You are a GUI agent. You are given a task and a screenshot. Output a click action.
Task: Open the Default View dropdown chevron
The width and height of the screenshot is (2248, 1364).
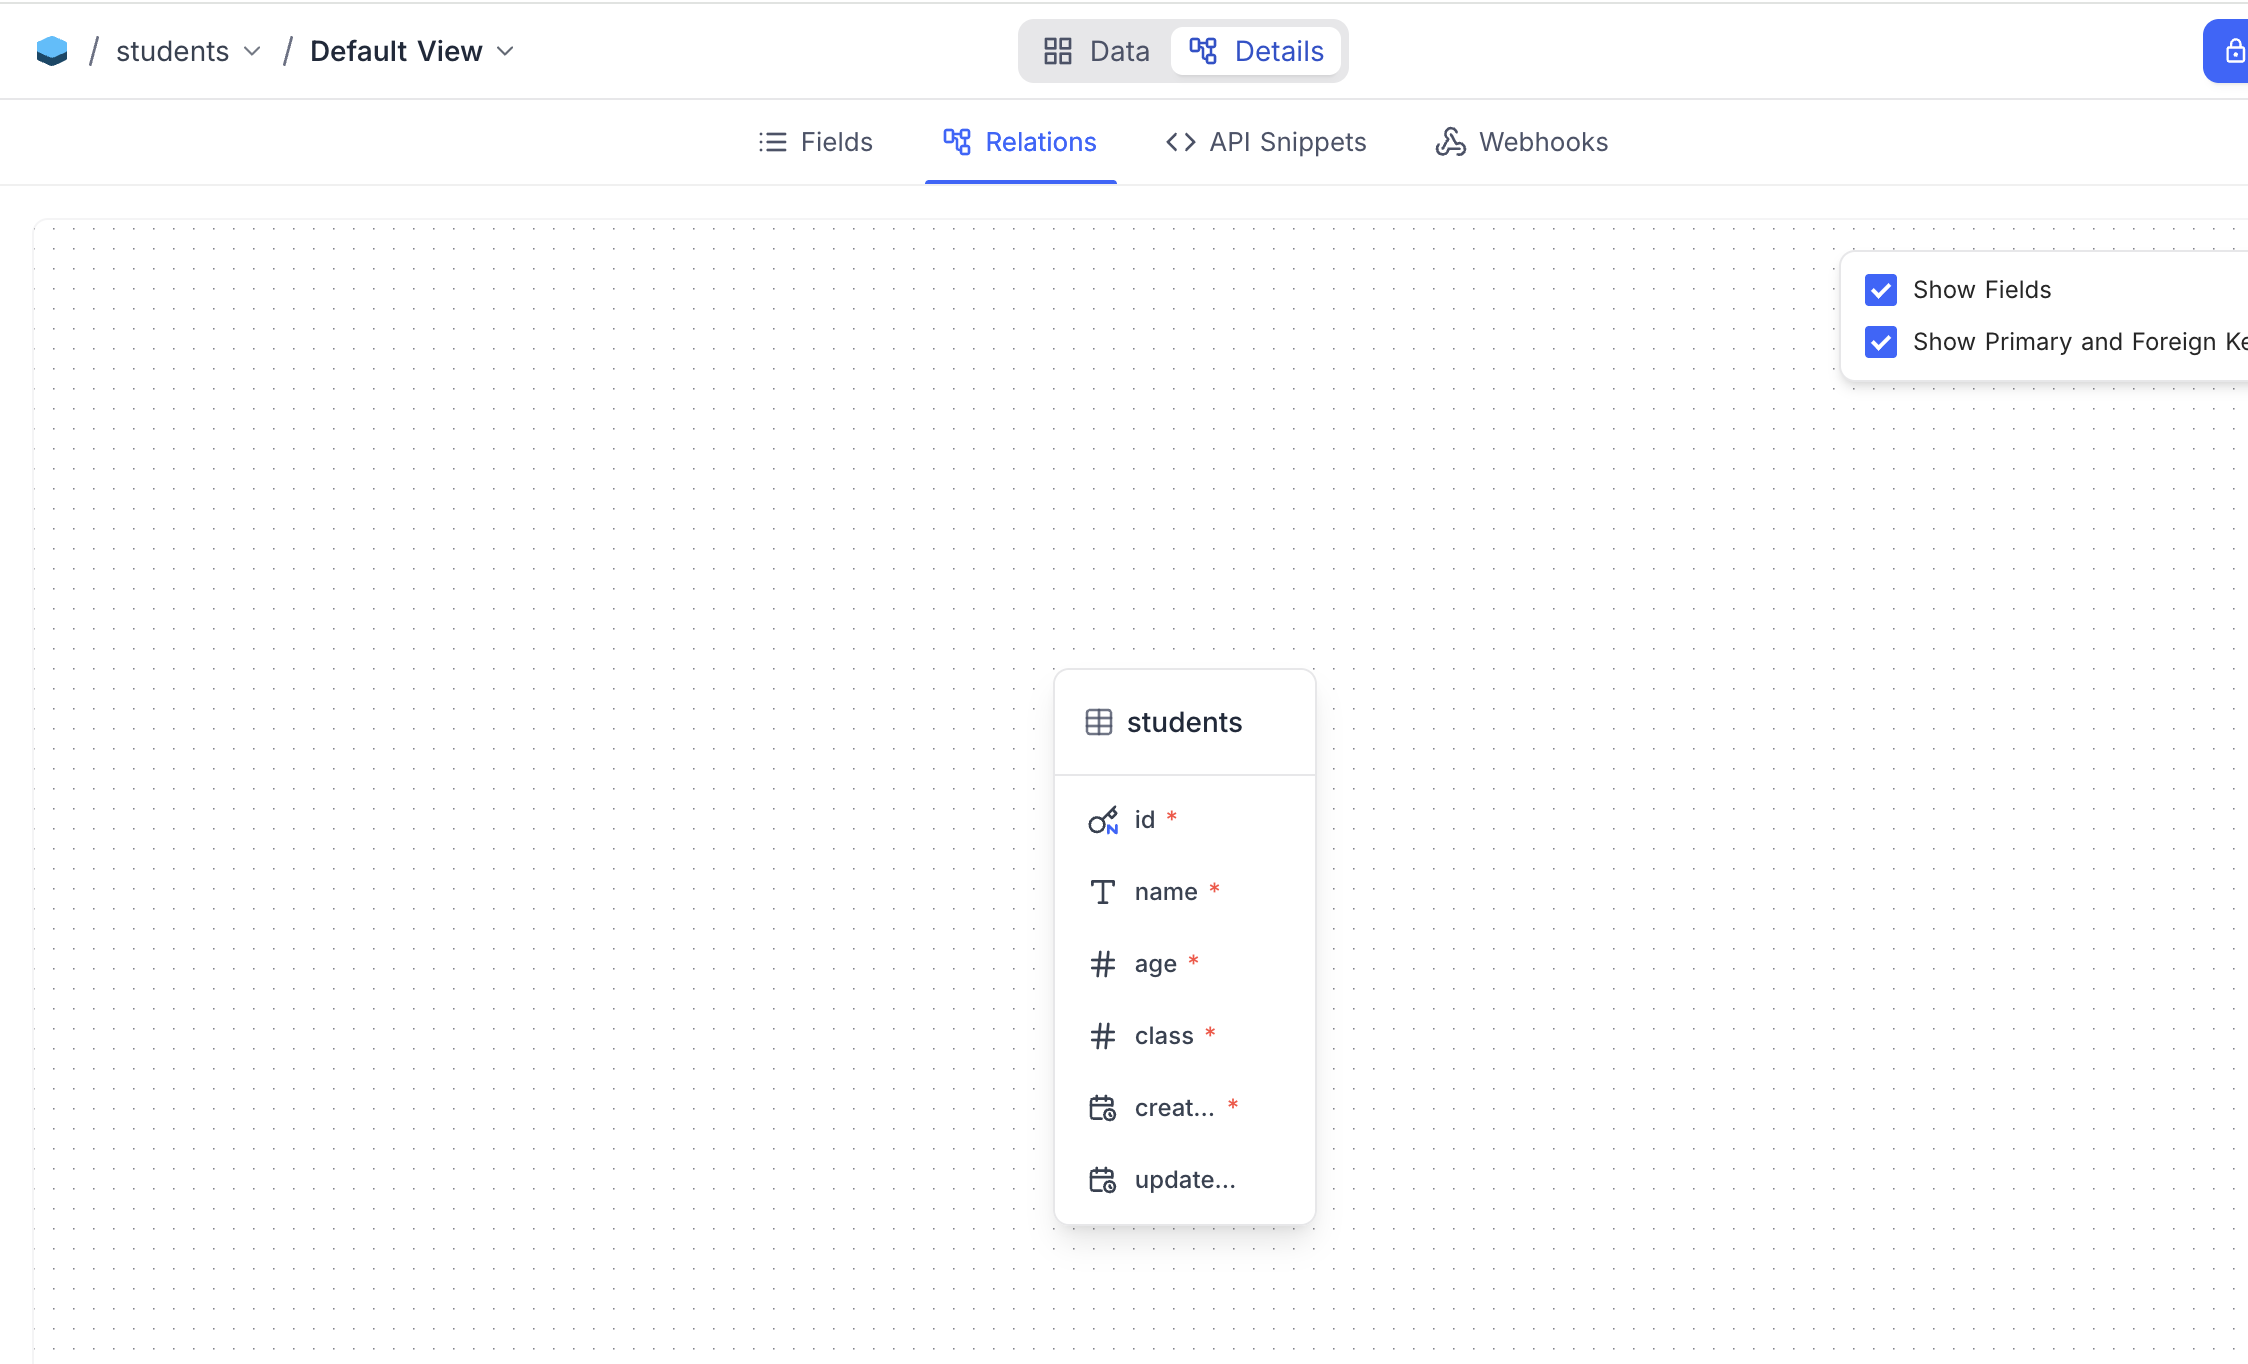point(506,51)
